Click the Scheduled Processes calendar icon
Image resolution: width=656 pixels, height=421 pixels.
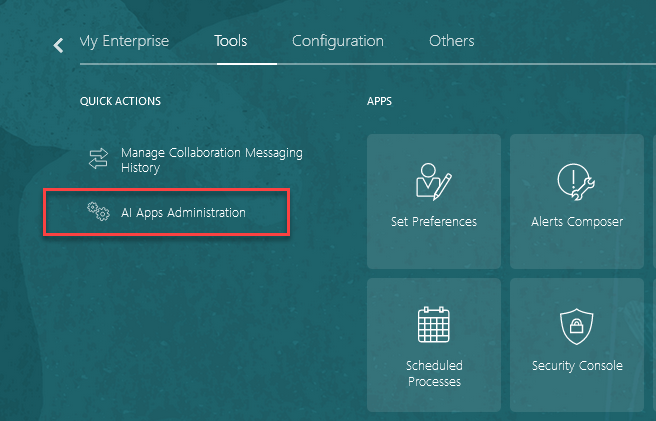434,325
